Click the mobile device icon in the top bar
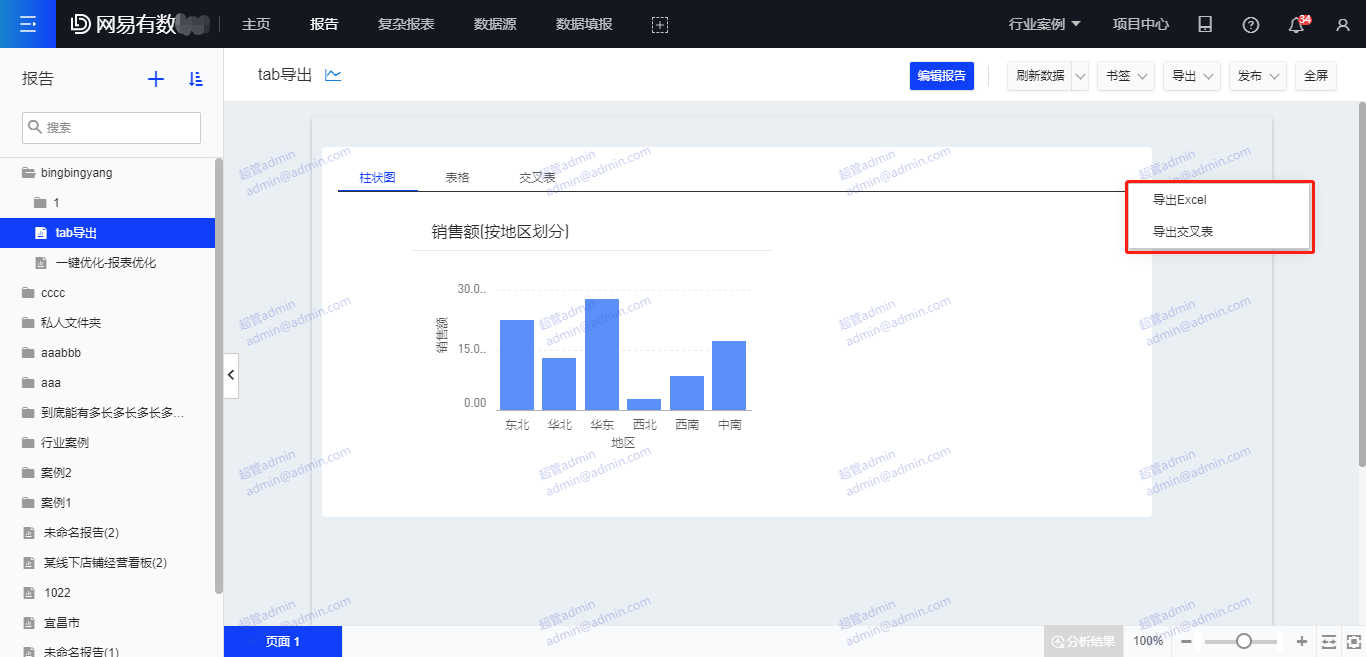The width and height of the screenshot is (1366, 657). pos(1205,25)
